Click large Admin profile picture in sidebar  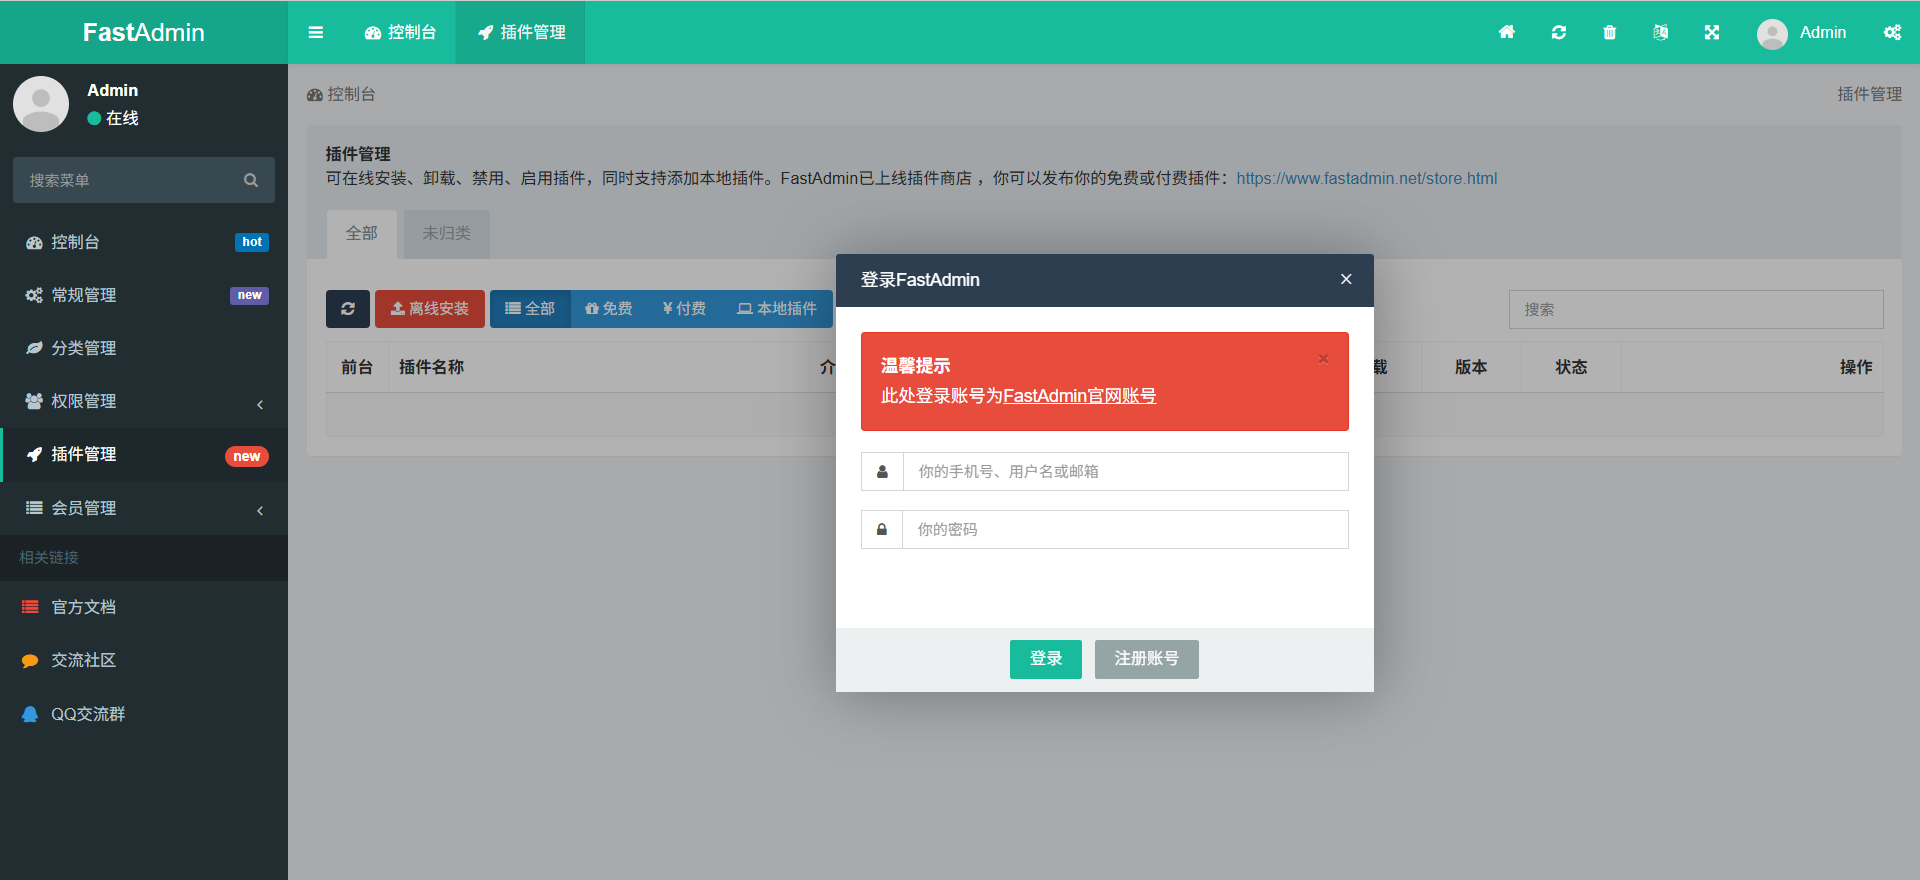pos(41,104)
